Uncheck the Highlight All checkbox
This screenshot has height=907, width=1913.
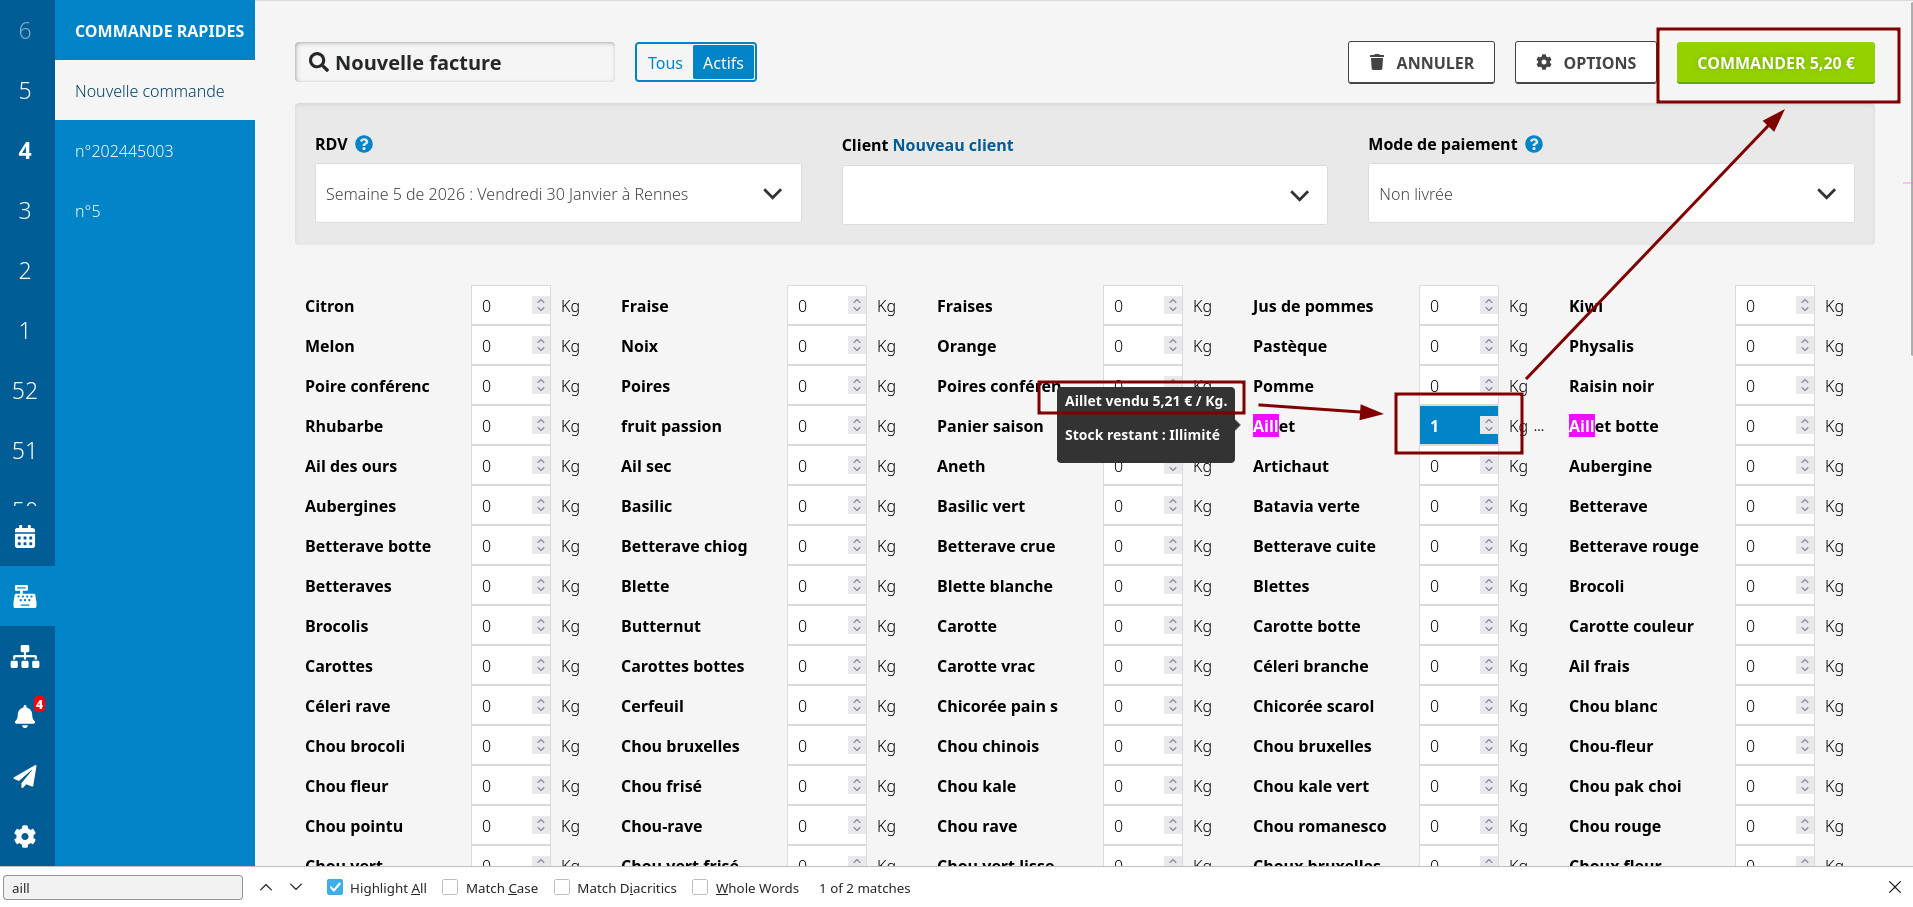(336, 887)
